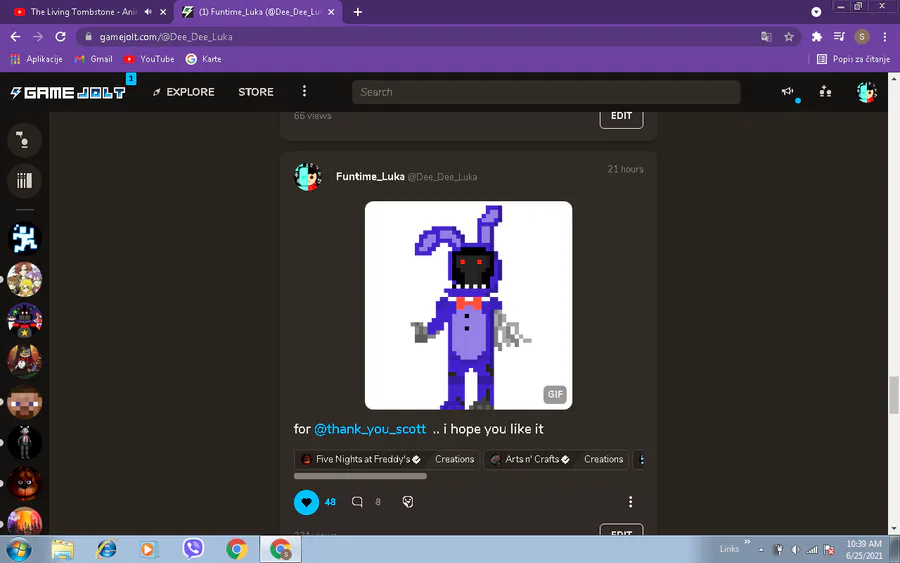The width and height of the screenshot is (900, 563).
Task: Open the taskbar volume icon
Action: pos(796,550)
